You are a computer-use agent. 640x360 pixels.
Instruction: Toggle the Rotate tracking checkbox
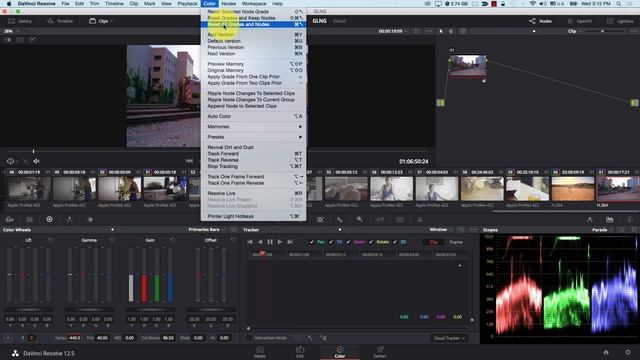[371, 242]
